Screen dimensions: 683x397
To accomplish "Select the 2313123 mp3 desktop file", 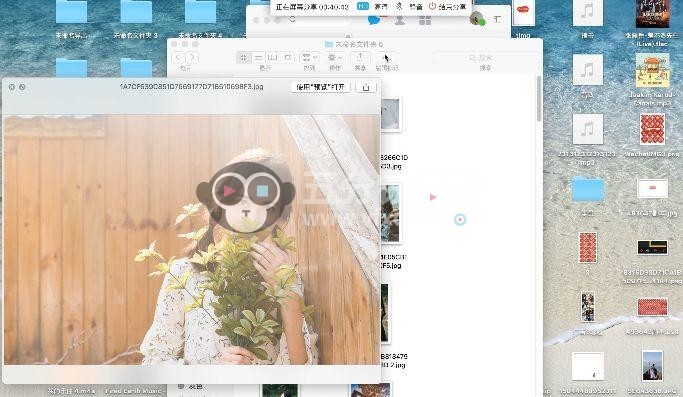I will 588,129.
